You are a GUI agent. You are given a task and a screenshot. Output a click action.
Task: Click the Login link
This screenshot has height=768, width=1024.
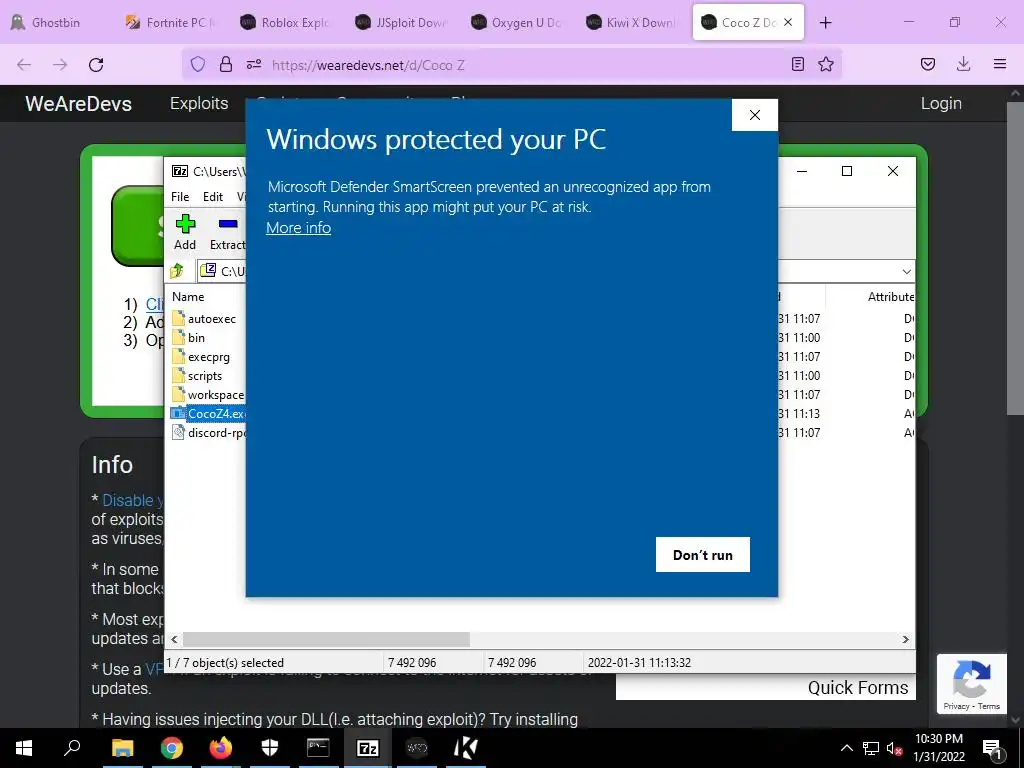click(941, 103)
